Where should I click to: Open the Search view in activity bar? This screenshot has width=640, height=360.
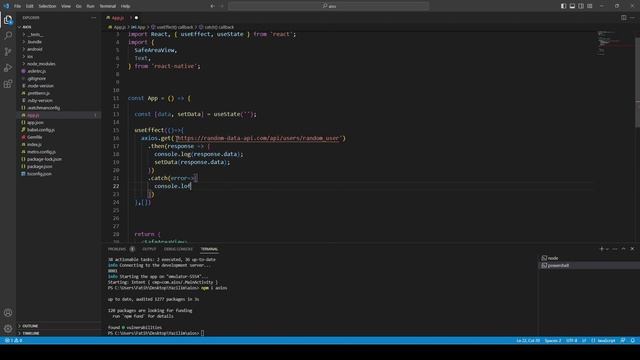[x=8, y=36]
